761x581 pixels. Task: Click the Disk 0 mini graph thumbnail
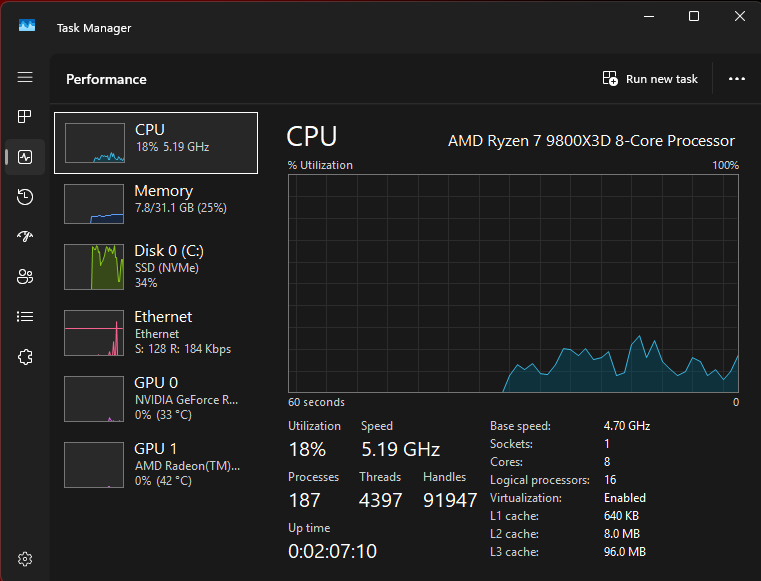click(x=94, y=267)
